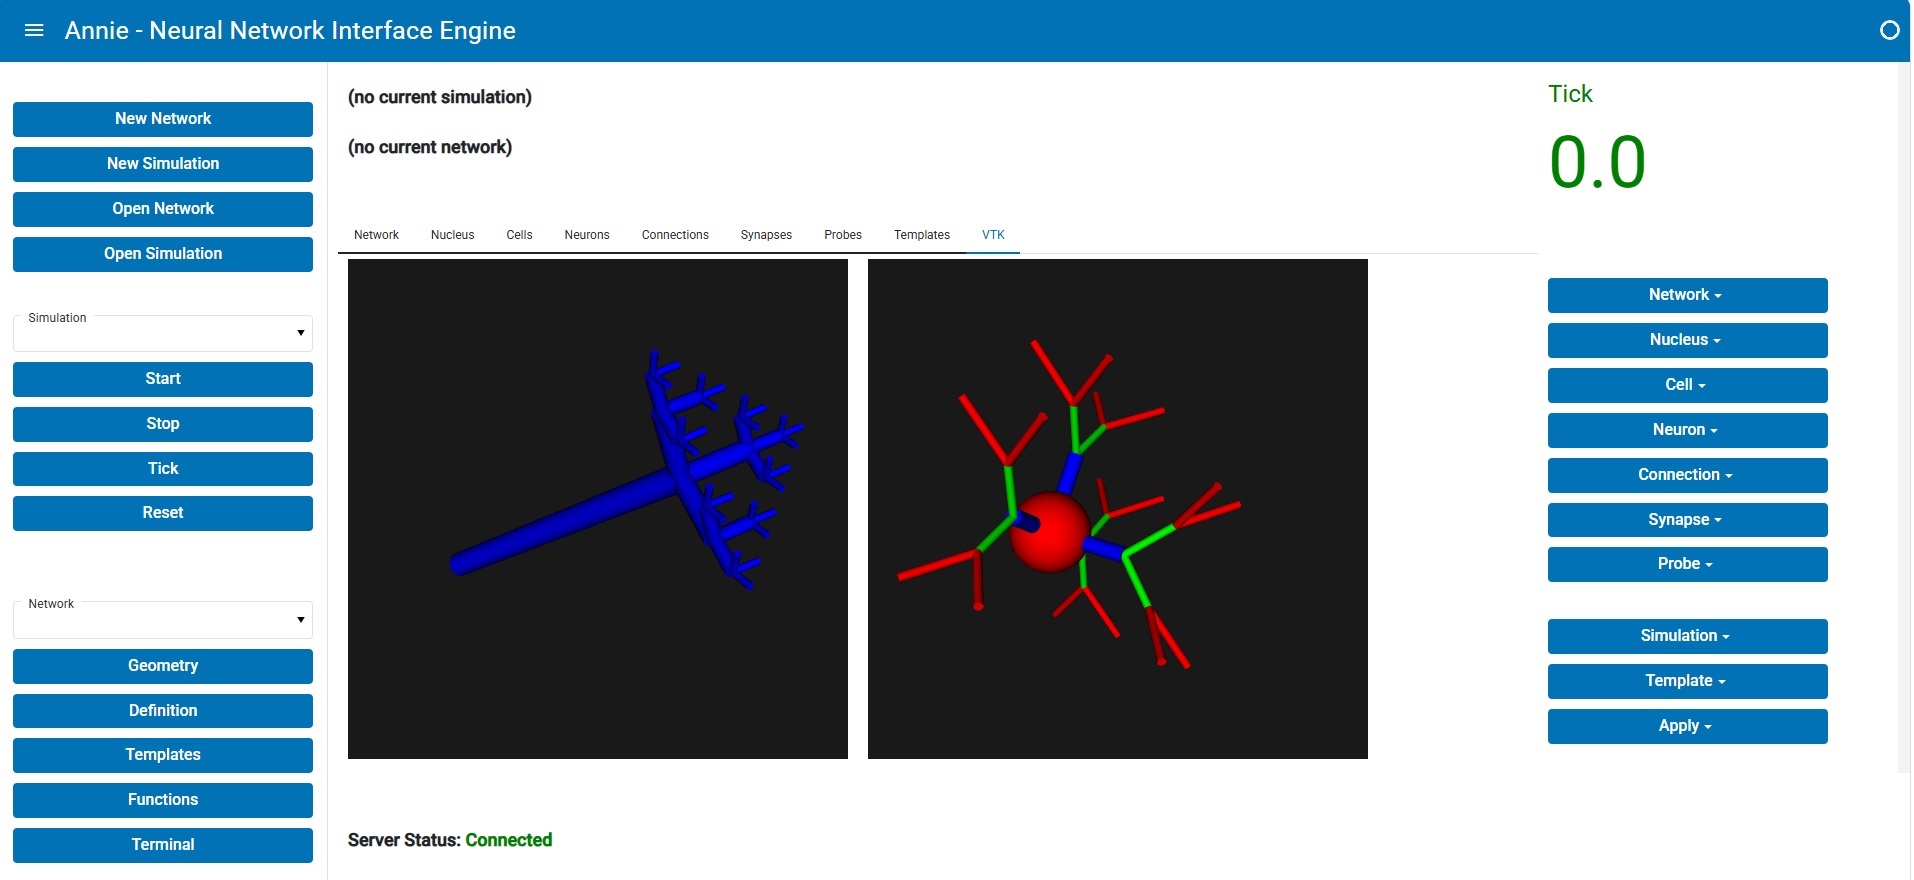Open the Terminal button
Viewport: 1914px width, 880px height.
[x=163, y=845]
